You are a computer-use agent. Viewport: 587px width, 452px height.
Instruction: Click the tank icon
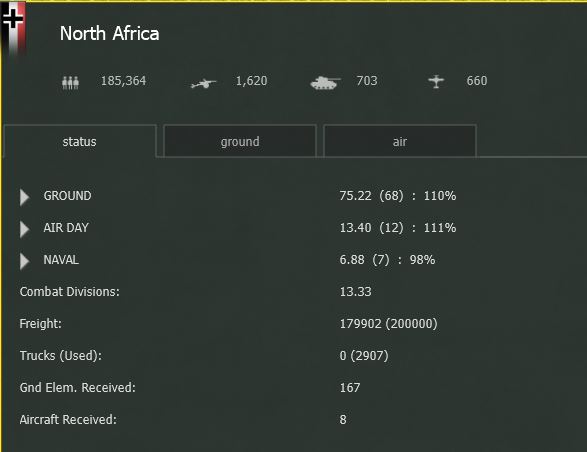click(325, 83)
